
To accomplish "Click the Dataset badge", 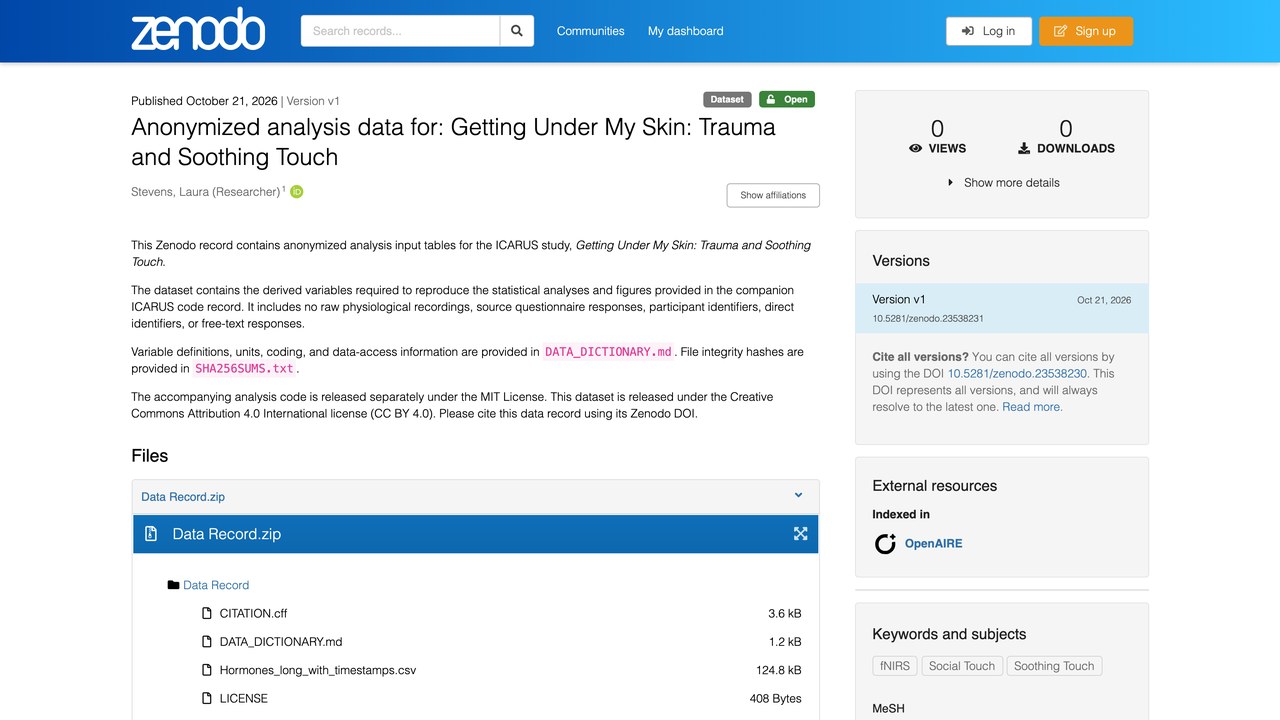I will pos(727,99).
